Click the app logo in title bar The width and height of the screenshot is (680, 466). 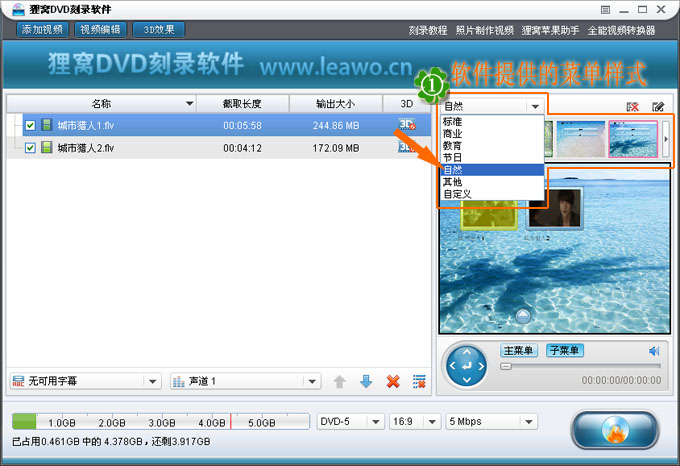coord(18,9)
